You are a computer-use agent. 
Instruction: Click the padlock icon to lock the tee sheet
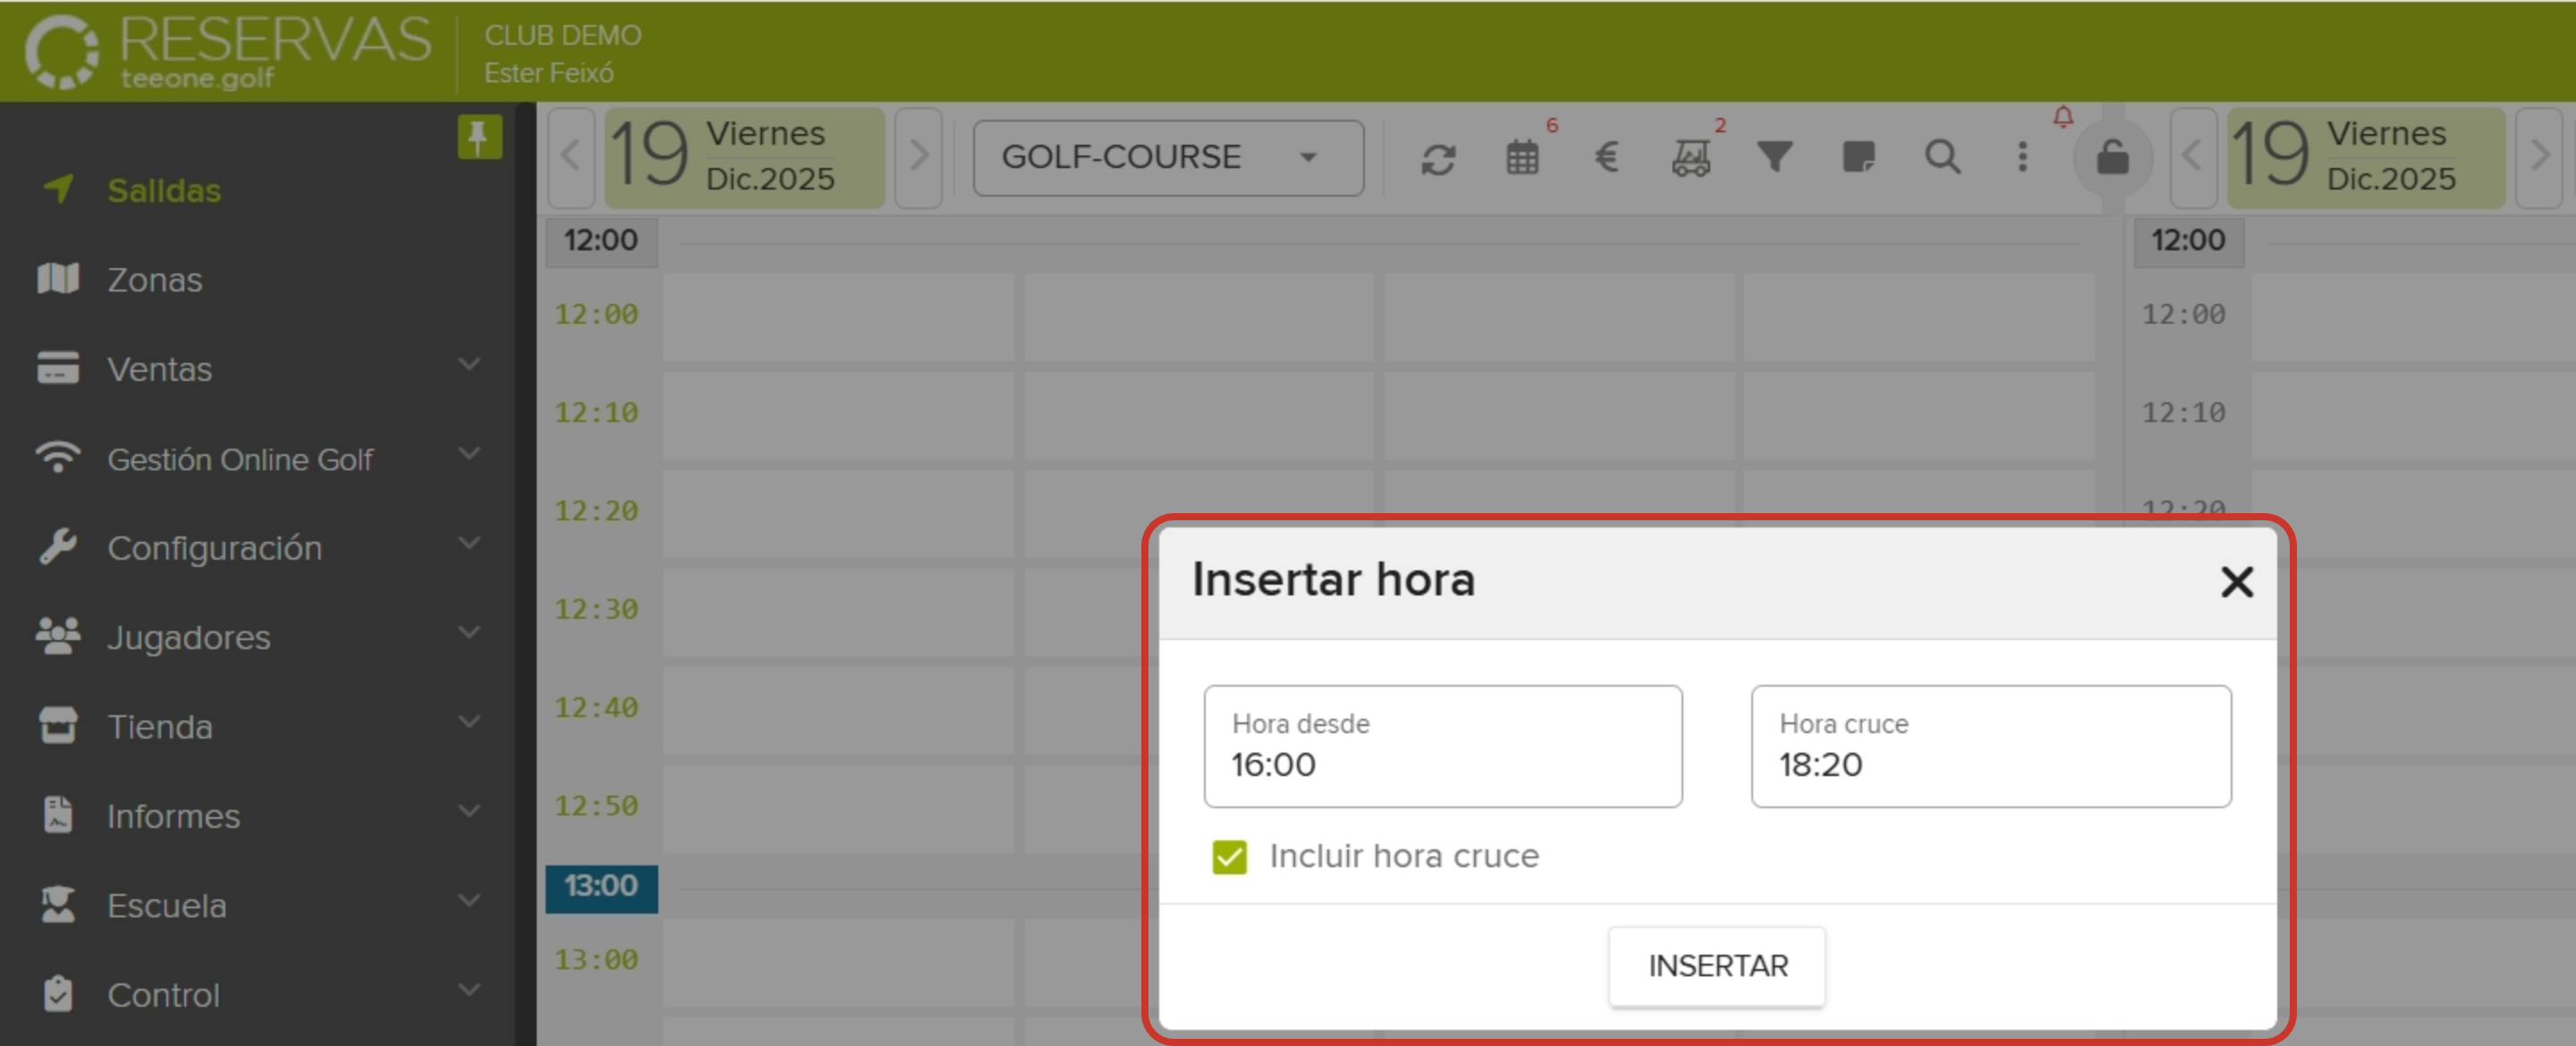click(2113, 157)
